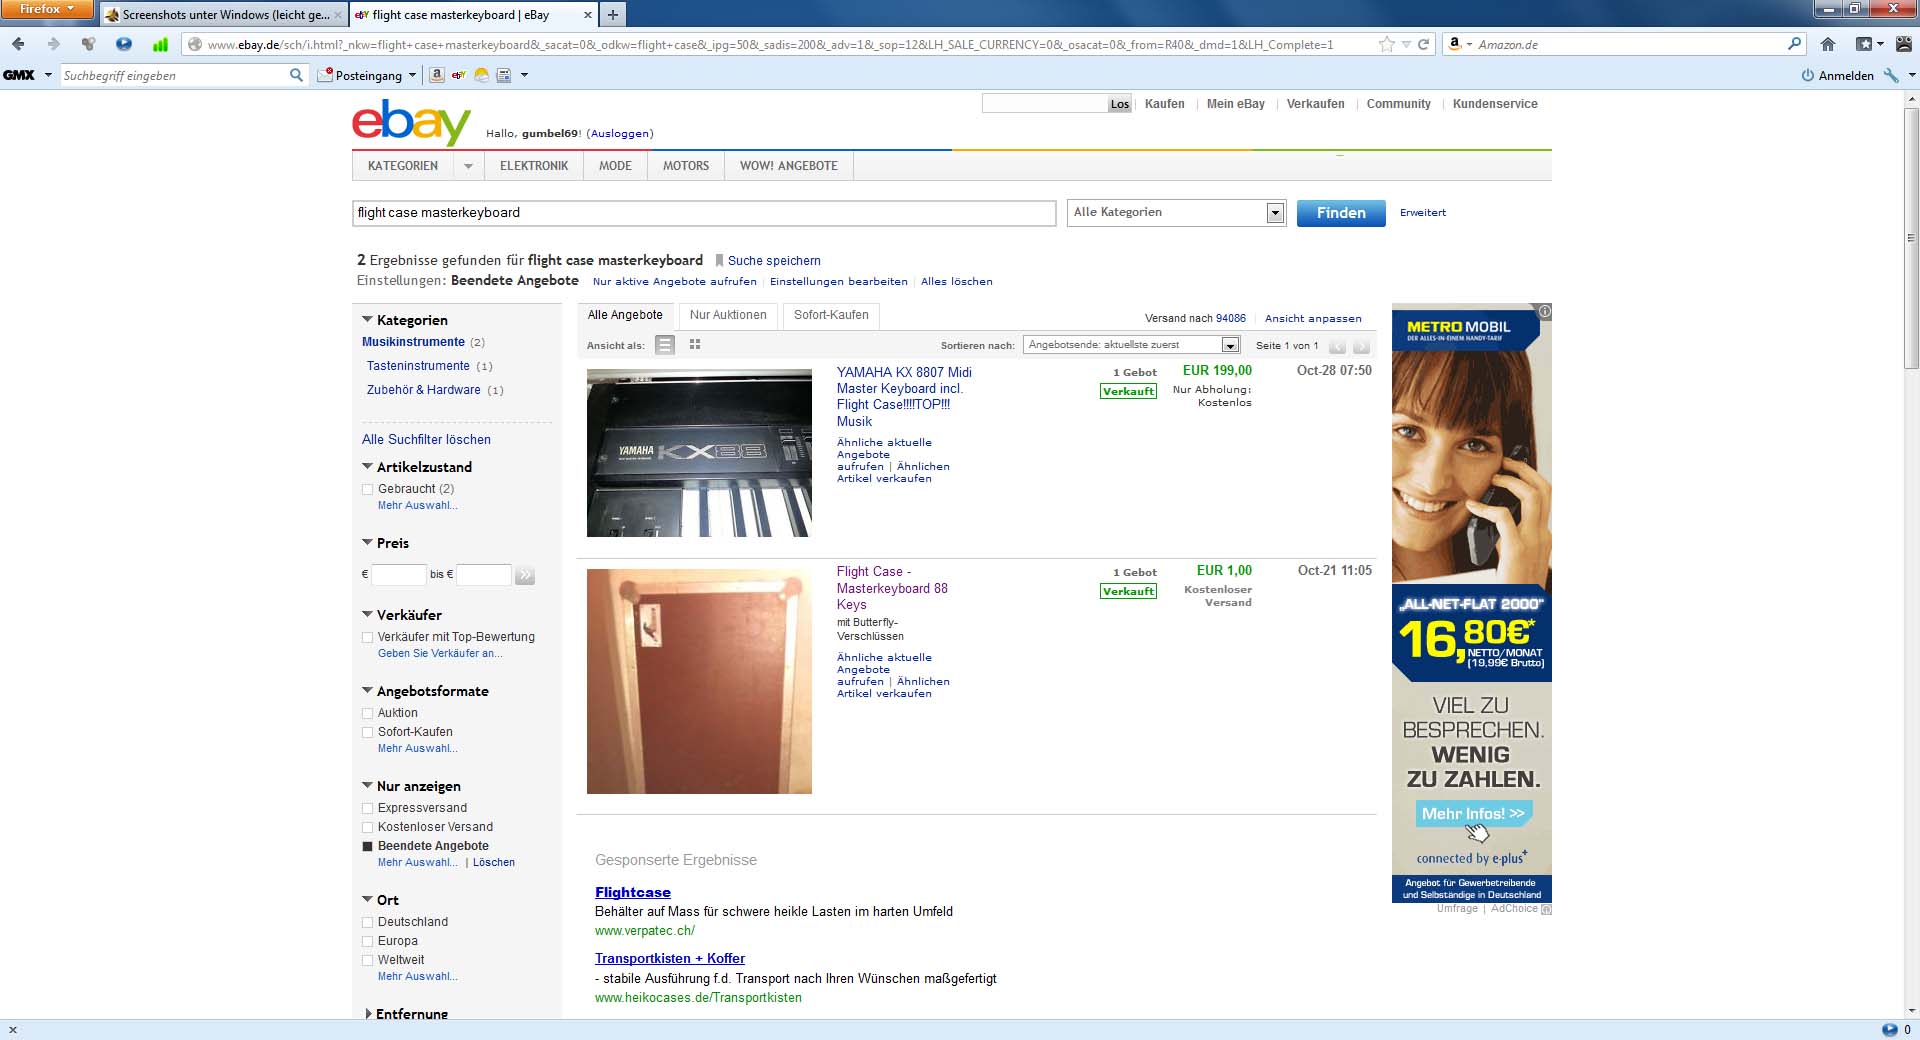Image resolution: width=1920 pixels, height=1040 pixels.
Task: Click the green signal bars toolbar icon
Action: tap(160, 44)
